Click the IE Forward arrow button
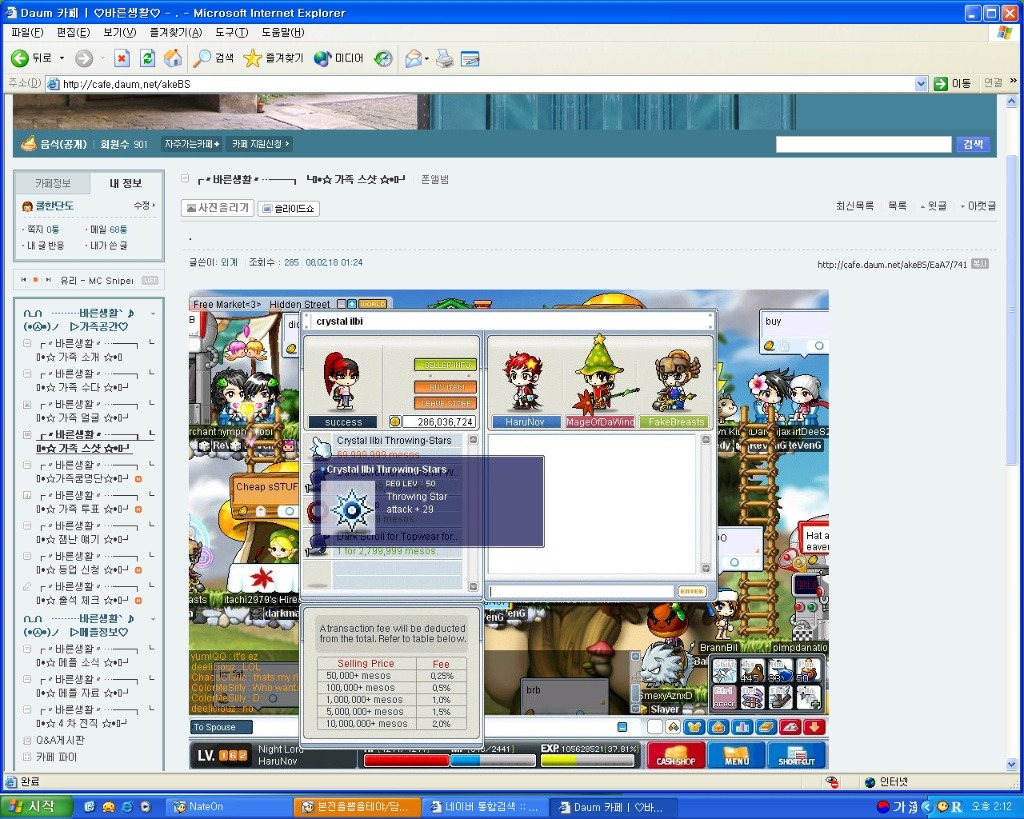Image resolution: width=1024 pixels, height=819 pixels. [84, 58]
